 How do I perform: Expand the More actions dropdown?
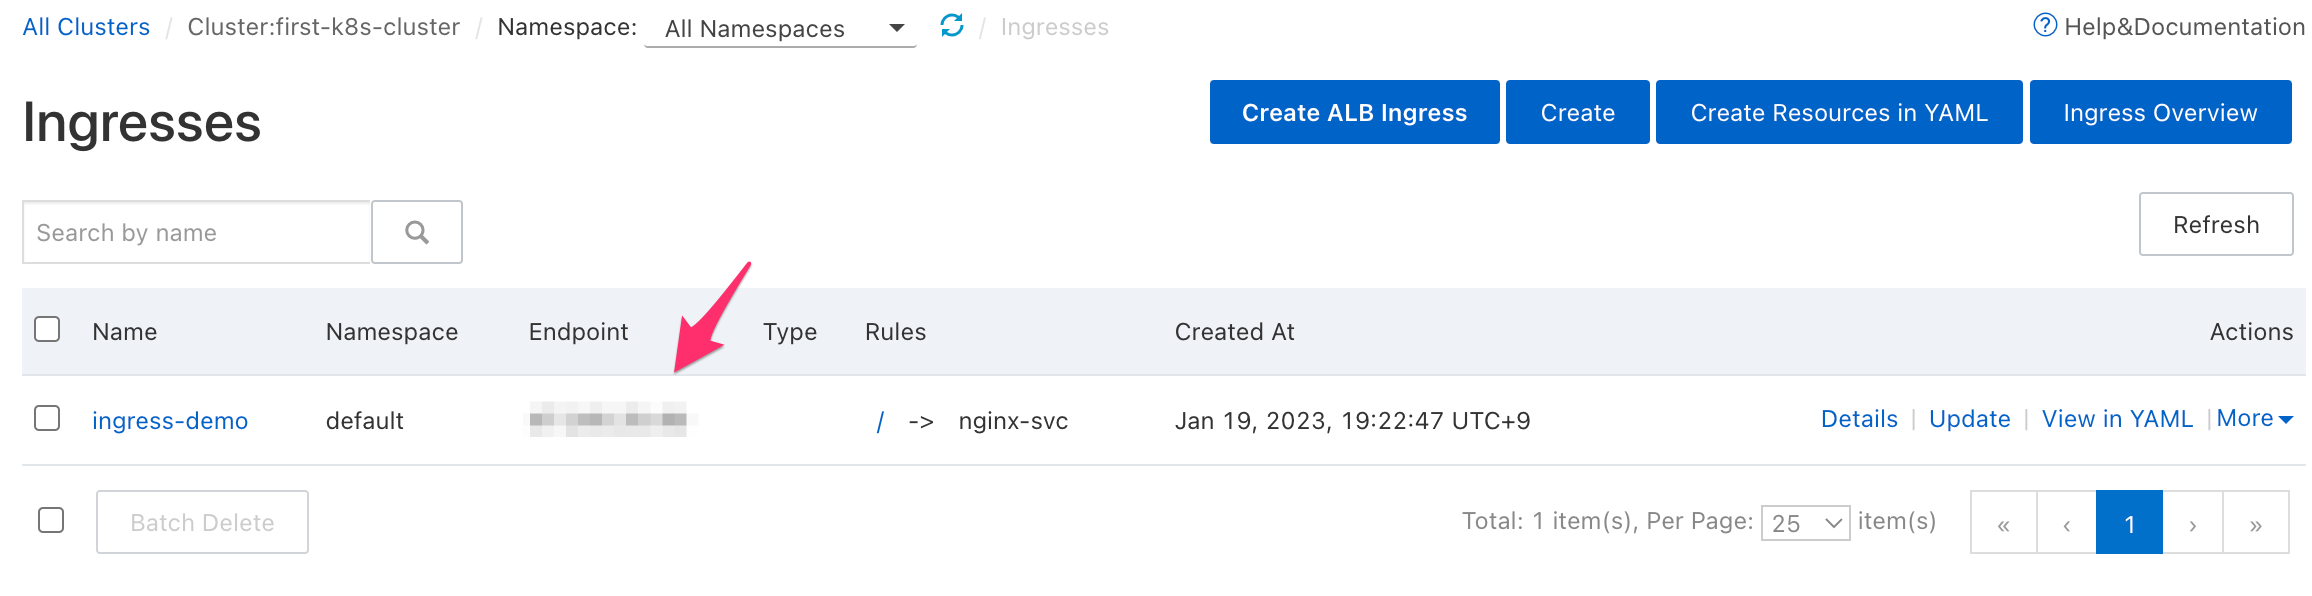pyautogui.click(x=2254, y=419)
